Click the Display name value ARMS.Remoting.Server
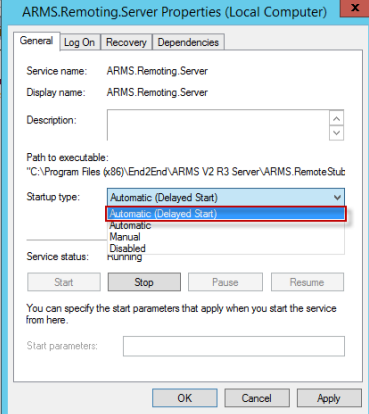The height and width of the screenshot is (414, 369). pyautogui.click(x=157, y=92)
